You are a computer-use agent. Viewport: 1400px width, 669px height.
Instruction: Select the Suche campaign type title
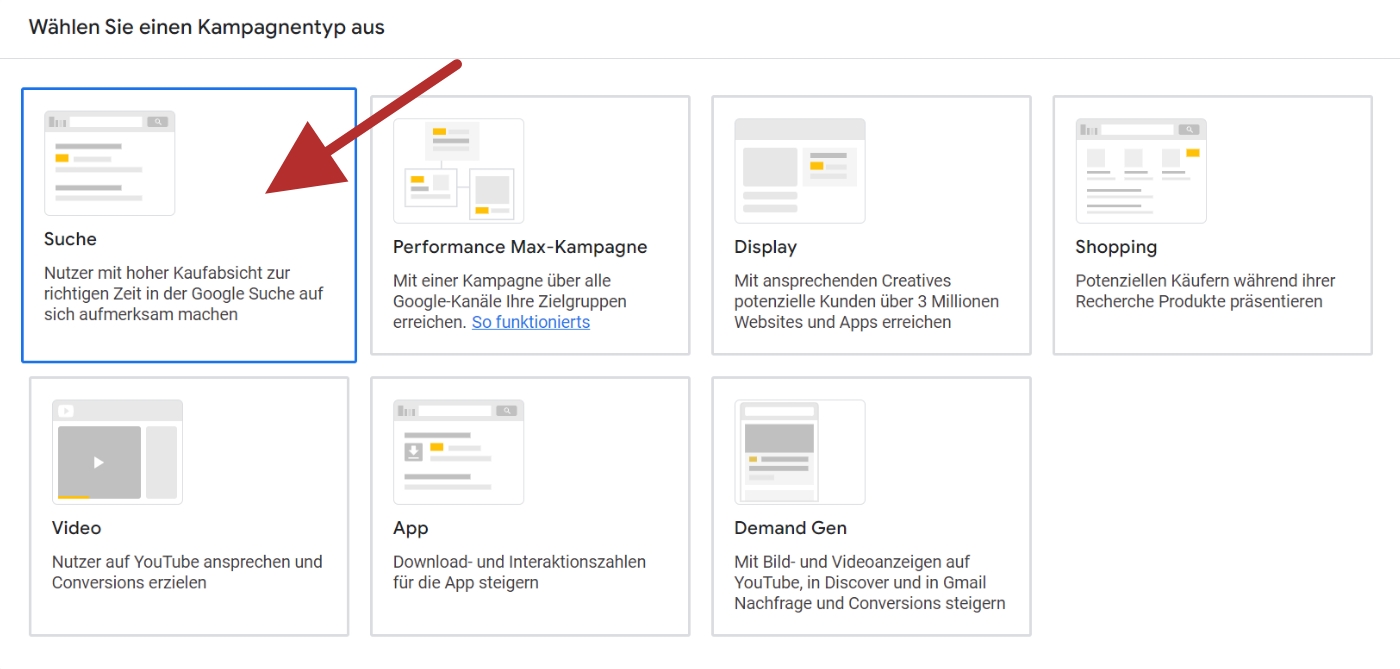[70, 239]
